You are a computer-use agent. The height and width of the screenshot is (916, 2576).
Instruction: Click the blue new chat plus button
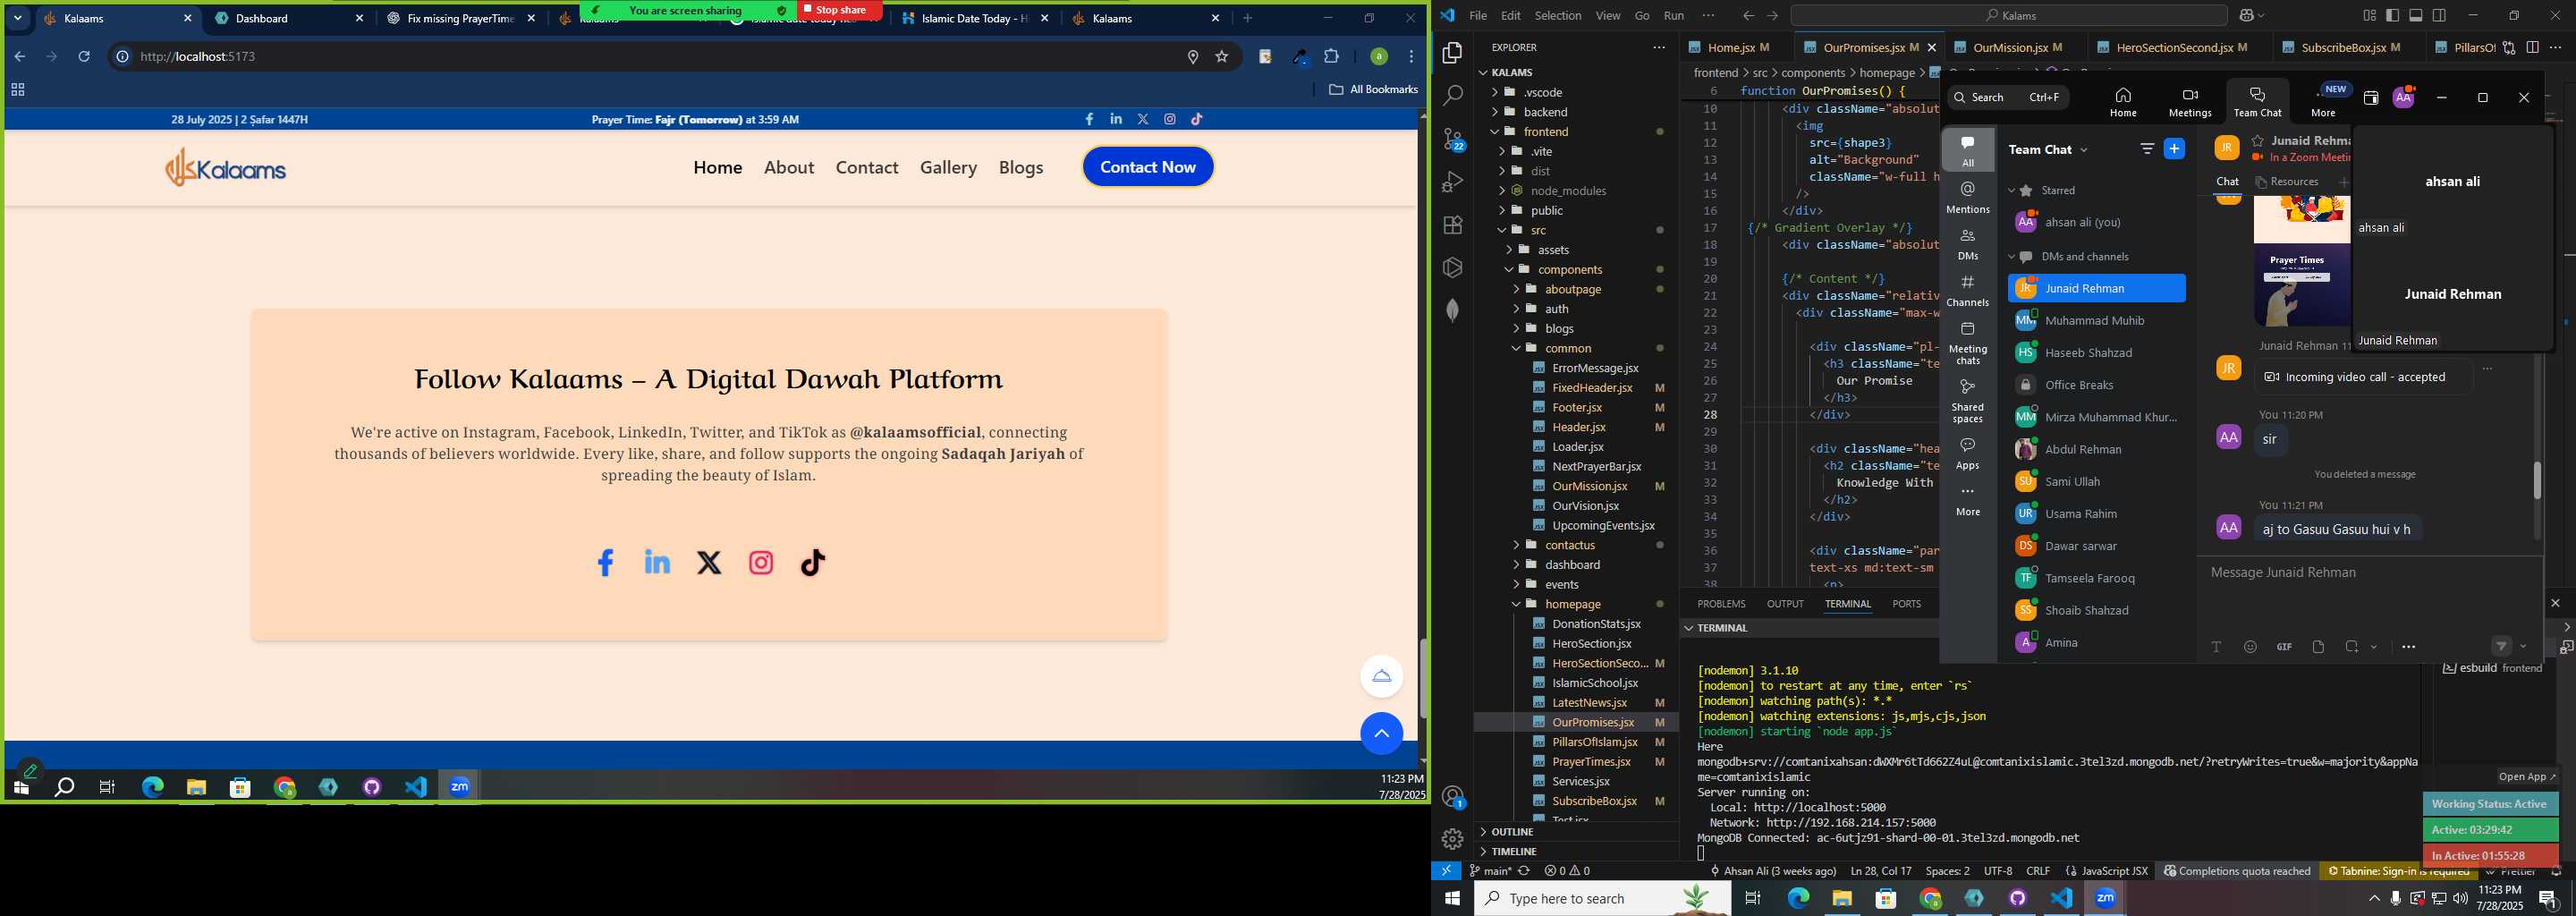click(2174, 149)
